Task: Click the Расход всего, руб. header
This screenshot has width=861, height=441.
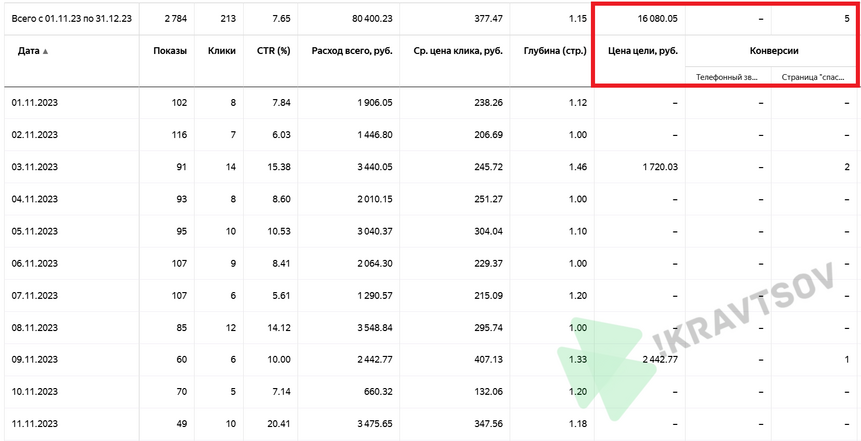Action: pyautogui.click(x=352, y=51)
